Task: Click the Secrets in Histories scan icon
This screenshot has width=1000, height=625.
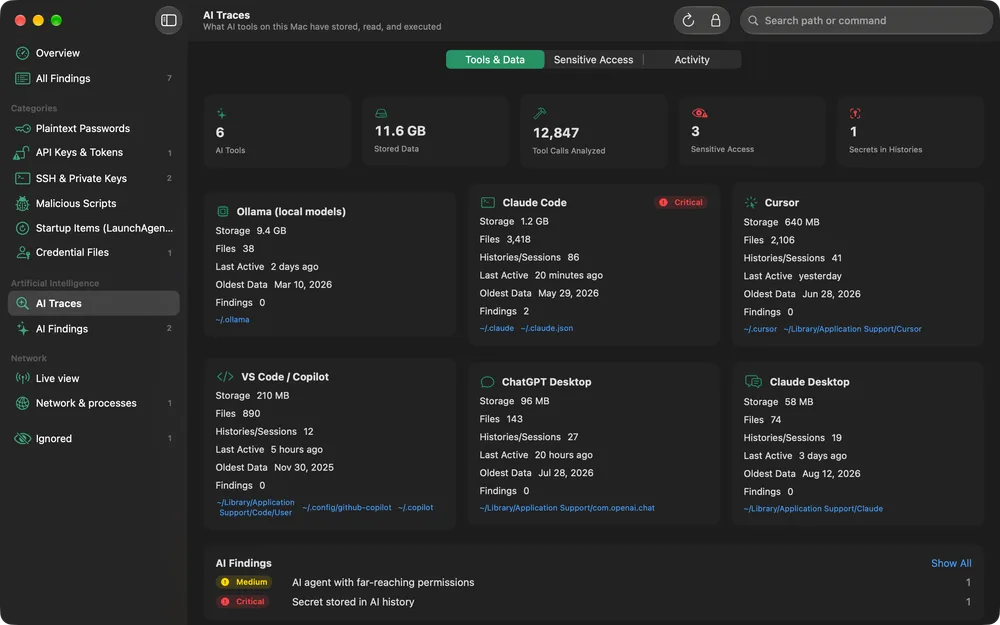Action: click(855, 113)
